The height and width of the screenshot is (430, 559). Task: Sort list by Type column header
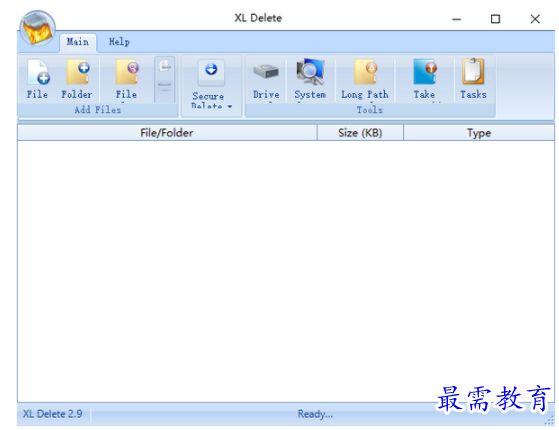479,133
